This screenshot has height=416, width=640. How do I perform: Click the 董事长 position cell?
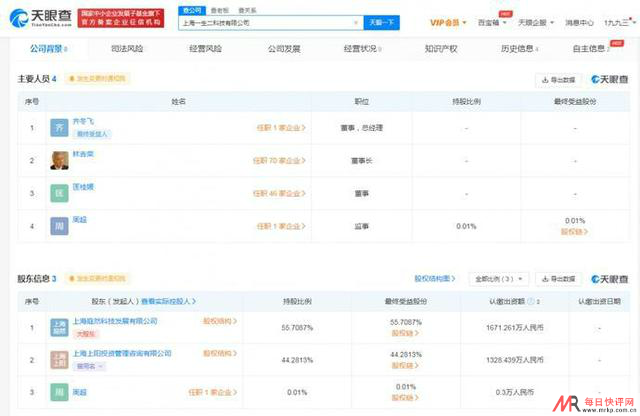click(362, 161)
